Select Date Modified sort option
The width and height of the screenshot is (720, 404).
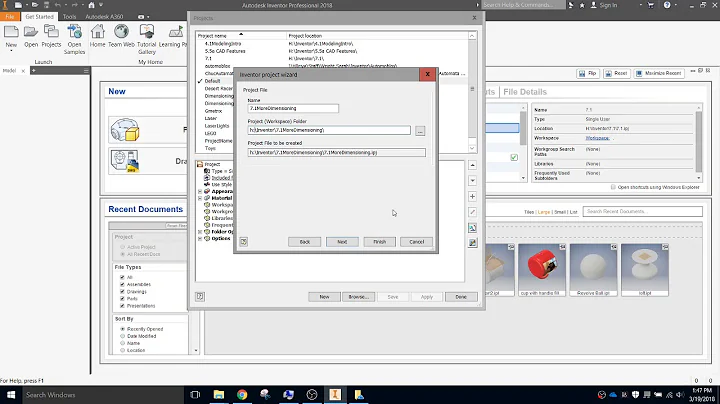point(123,336)
